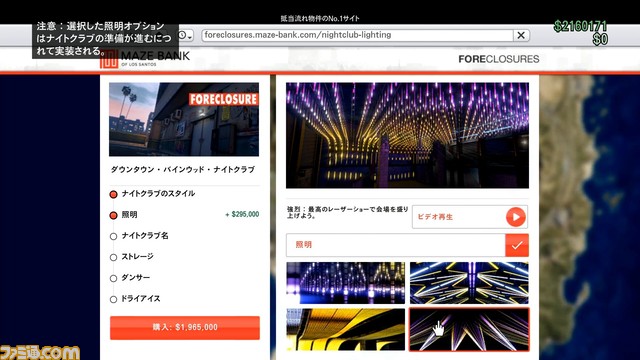Select the ナイトクラブ名 step
The image size is (640, 360).
(139, 236)
